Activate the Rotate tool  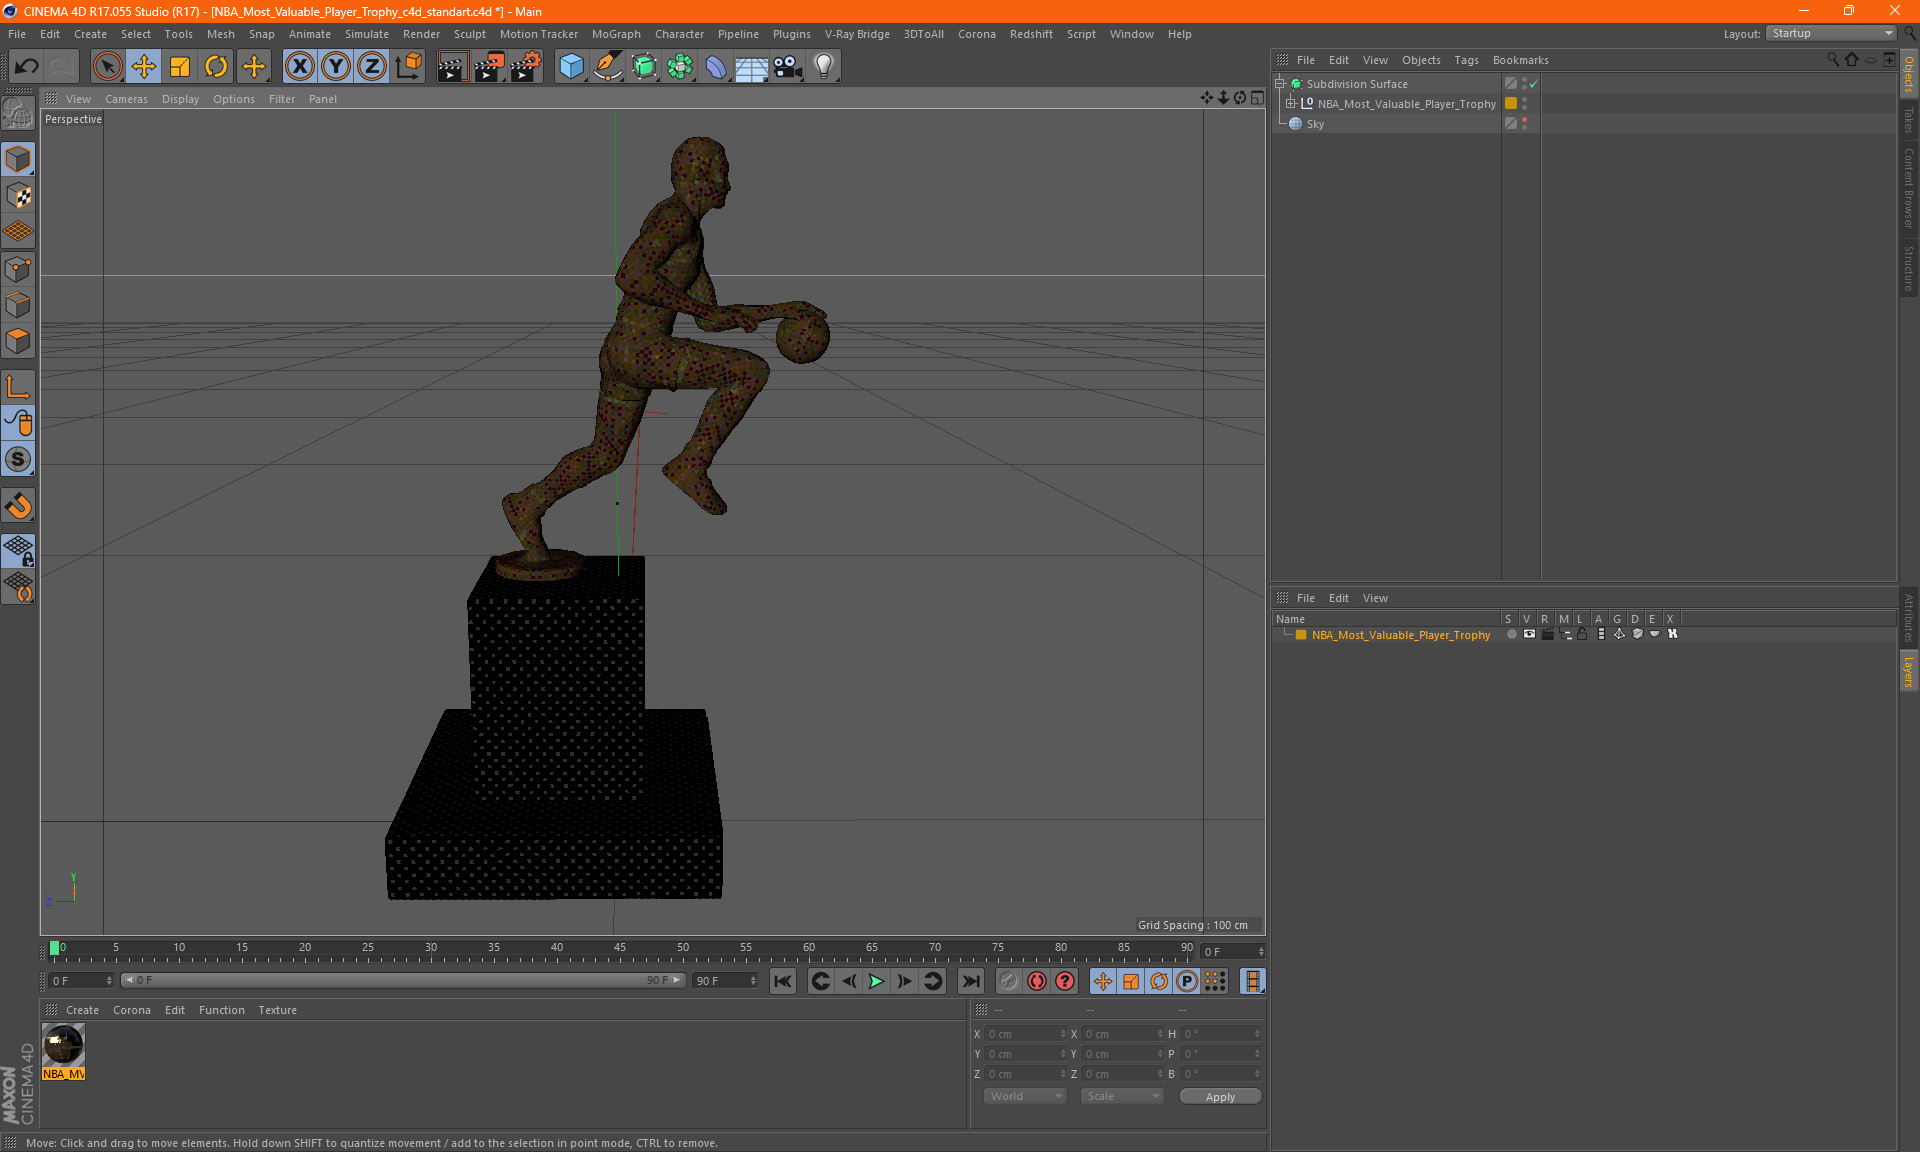click(216, 66)
